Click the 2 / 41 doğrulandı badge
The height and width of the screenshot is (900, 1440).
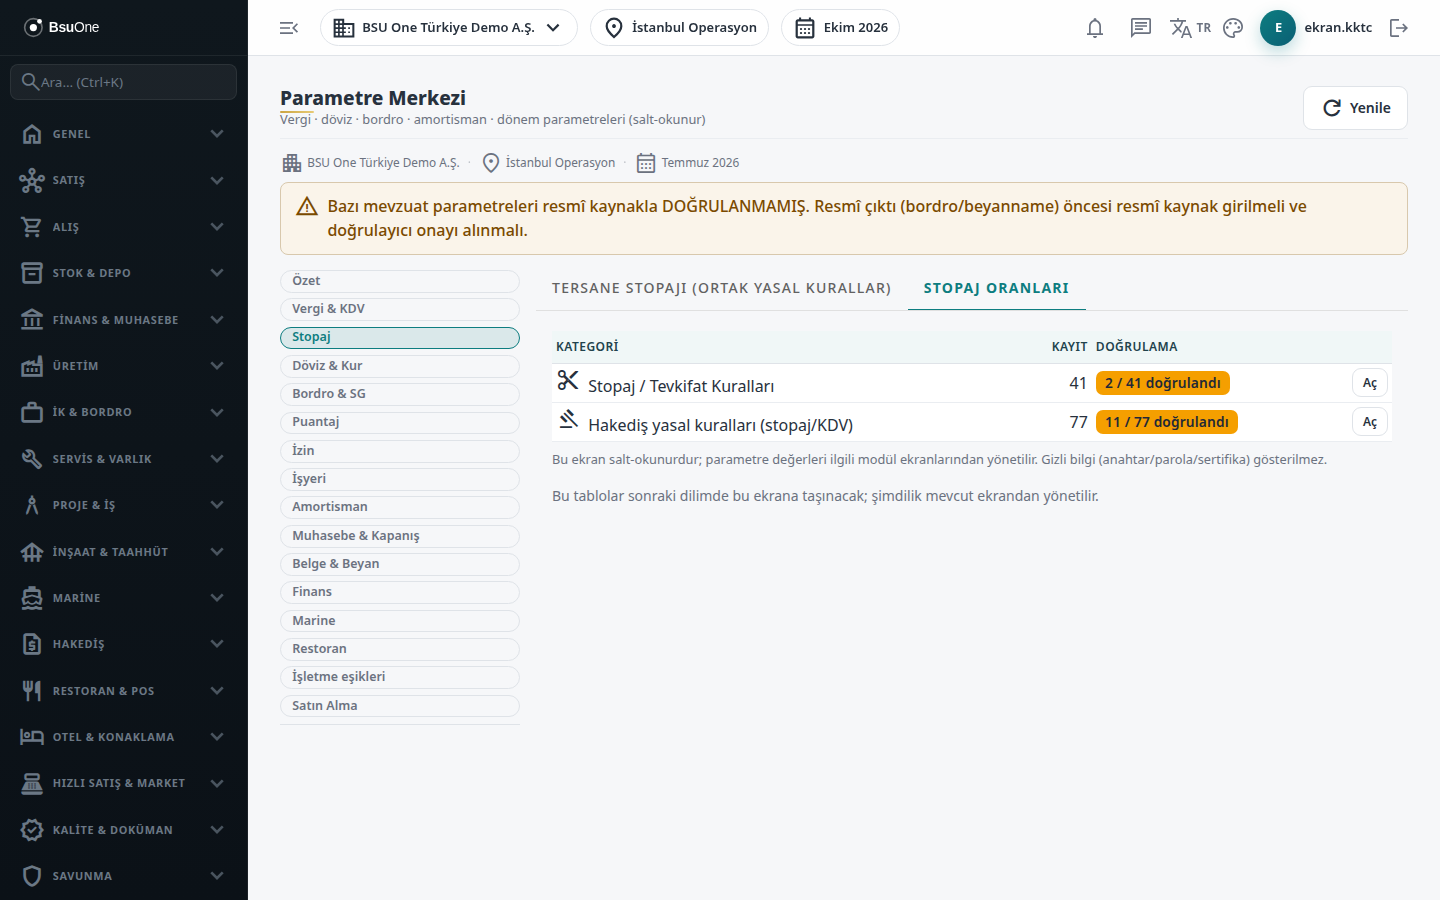1163,383
